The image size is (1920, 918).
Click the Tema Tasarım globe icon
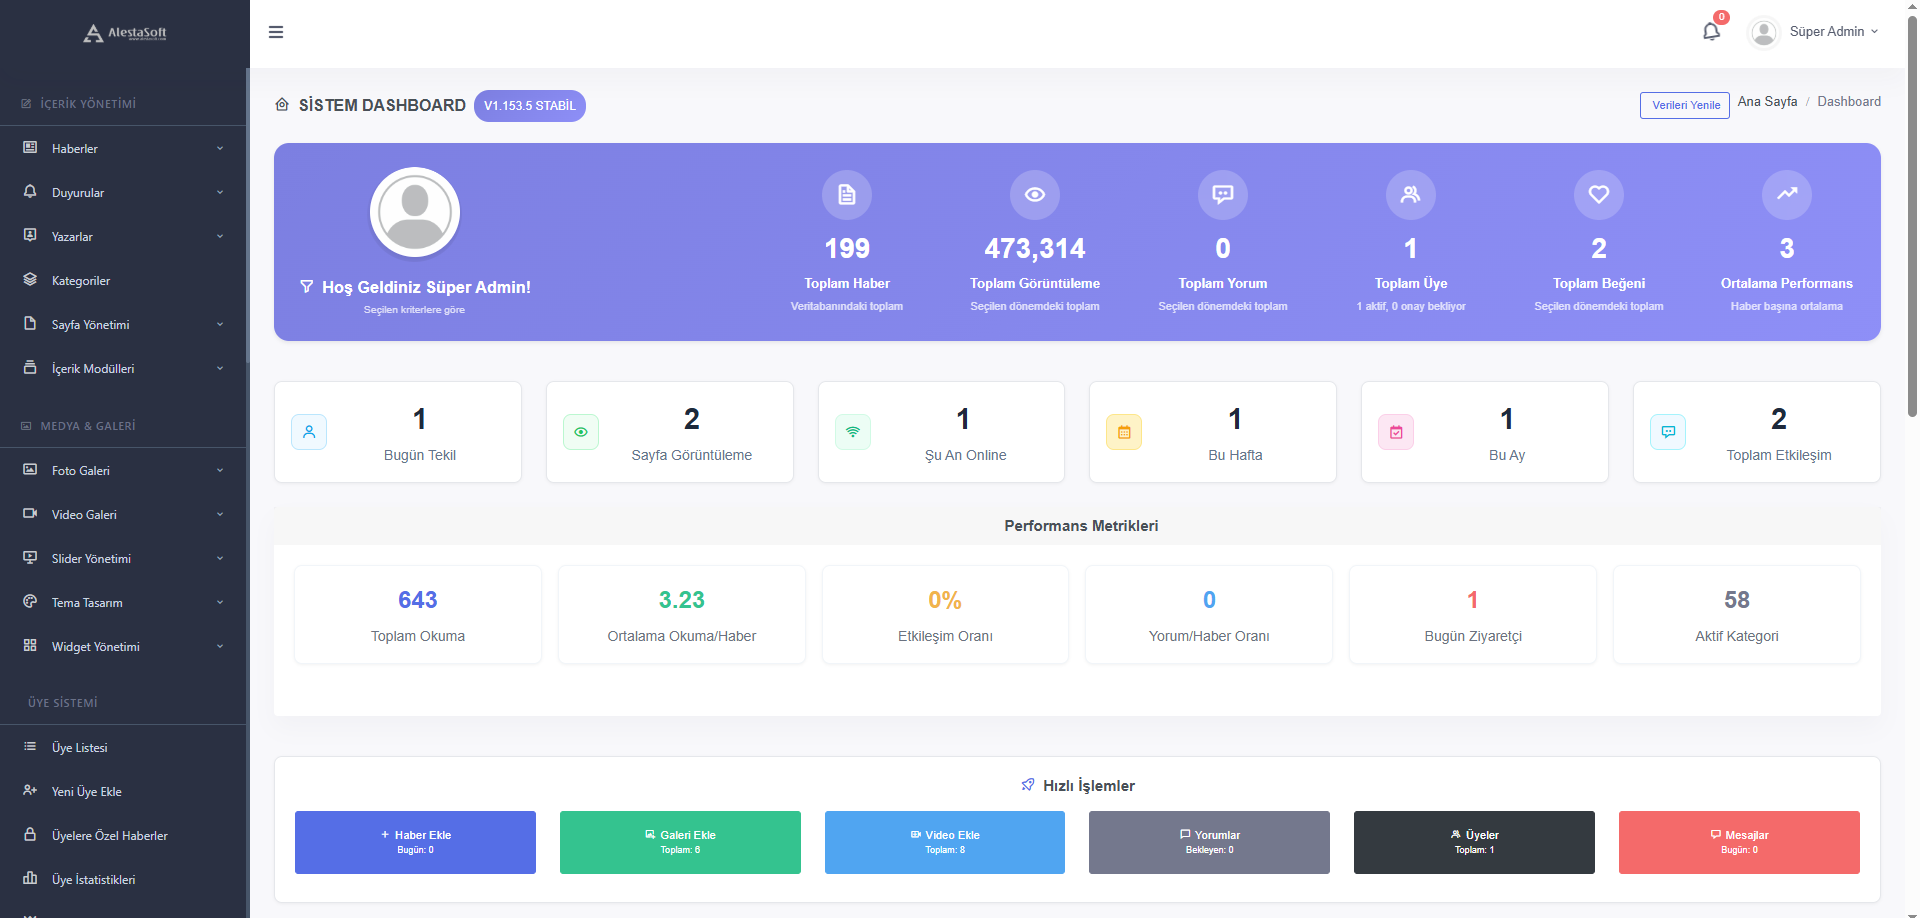pyautogui.click(x=30, y=602)
